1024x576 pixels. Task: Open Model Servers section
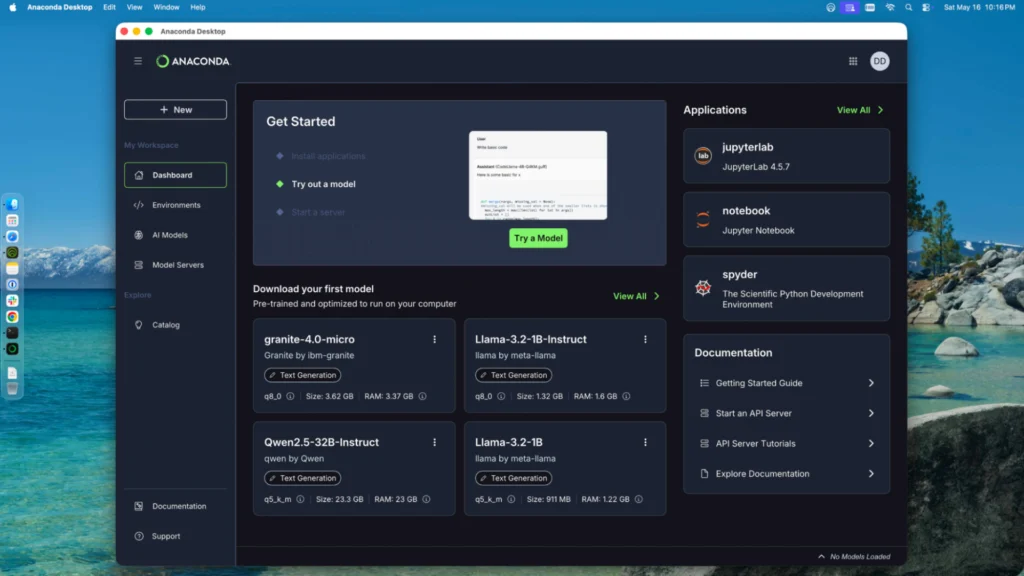point(175,265)
